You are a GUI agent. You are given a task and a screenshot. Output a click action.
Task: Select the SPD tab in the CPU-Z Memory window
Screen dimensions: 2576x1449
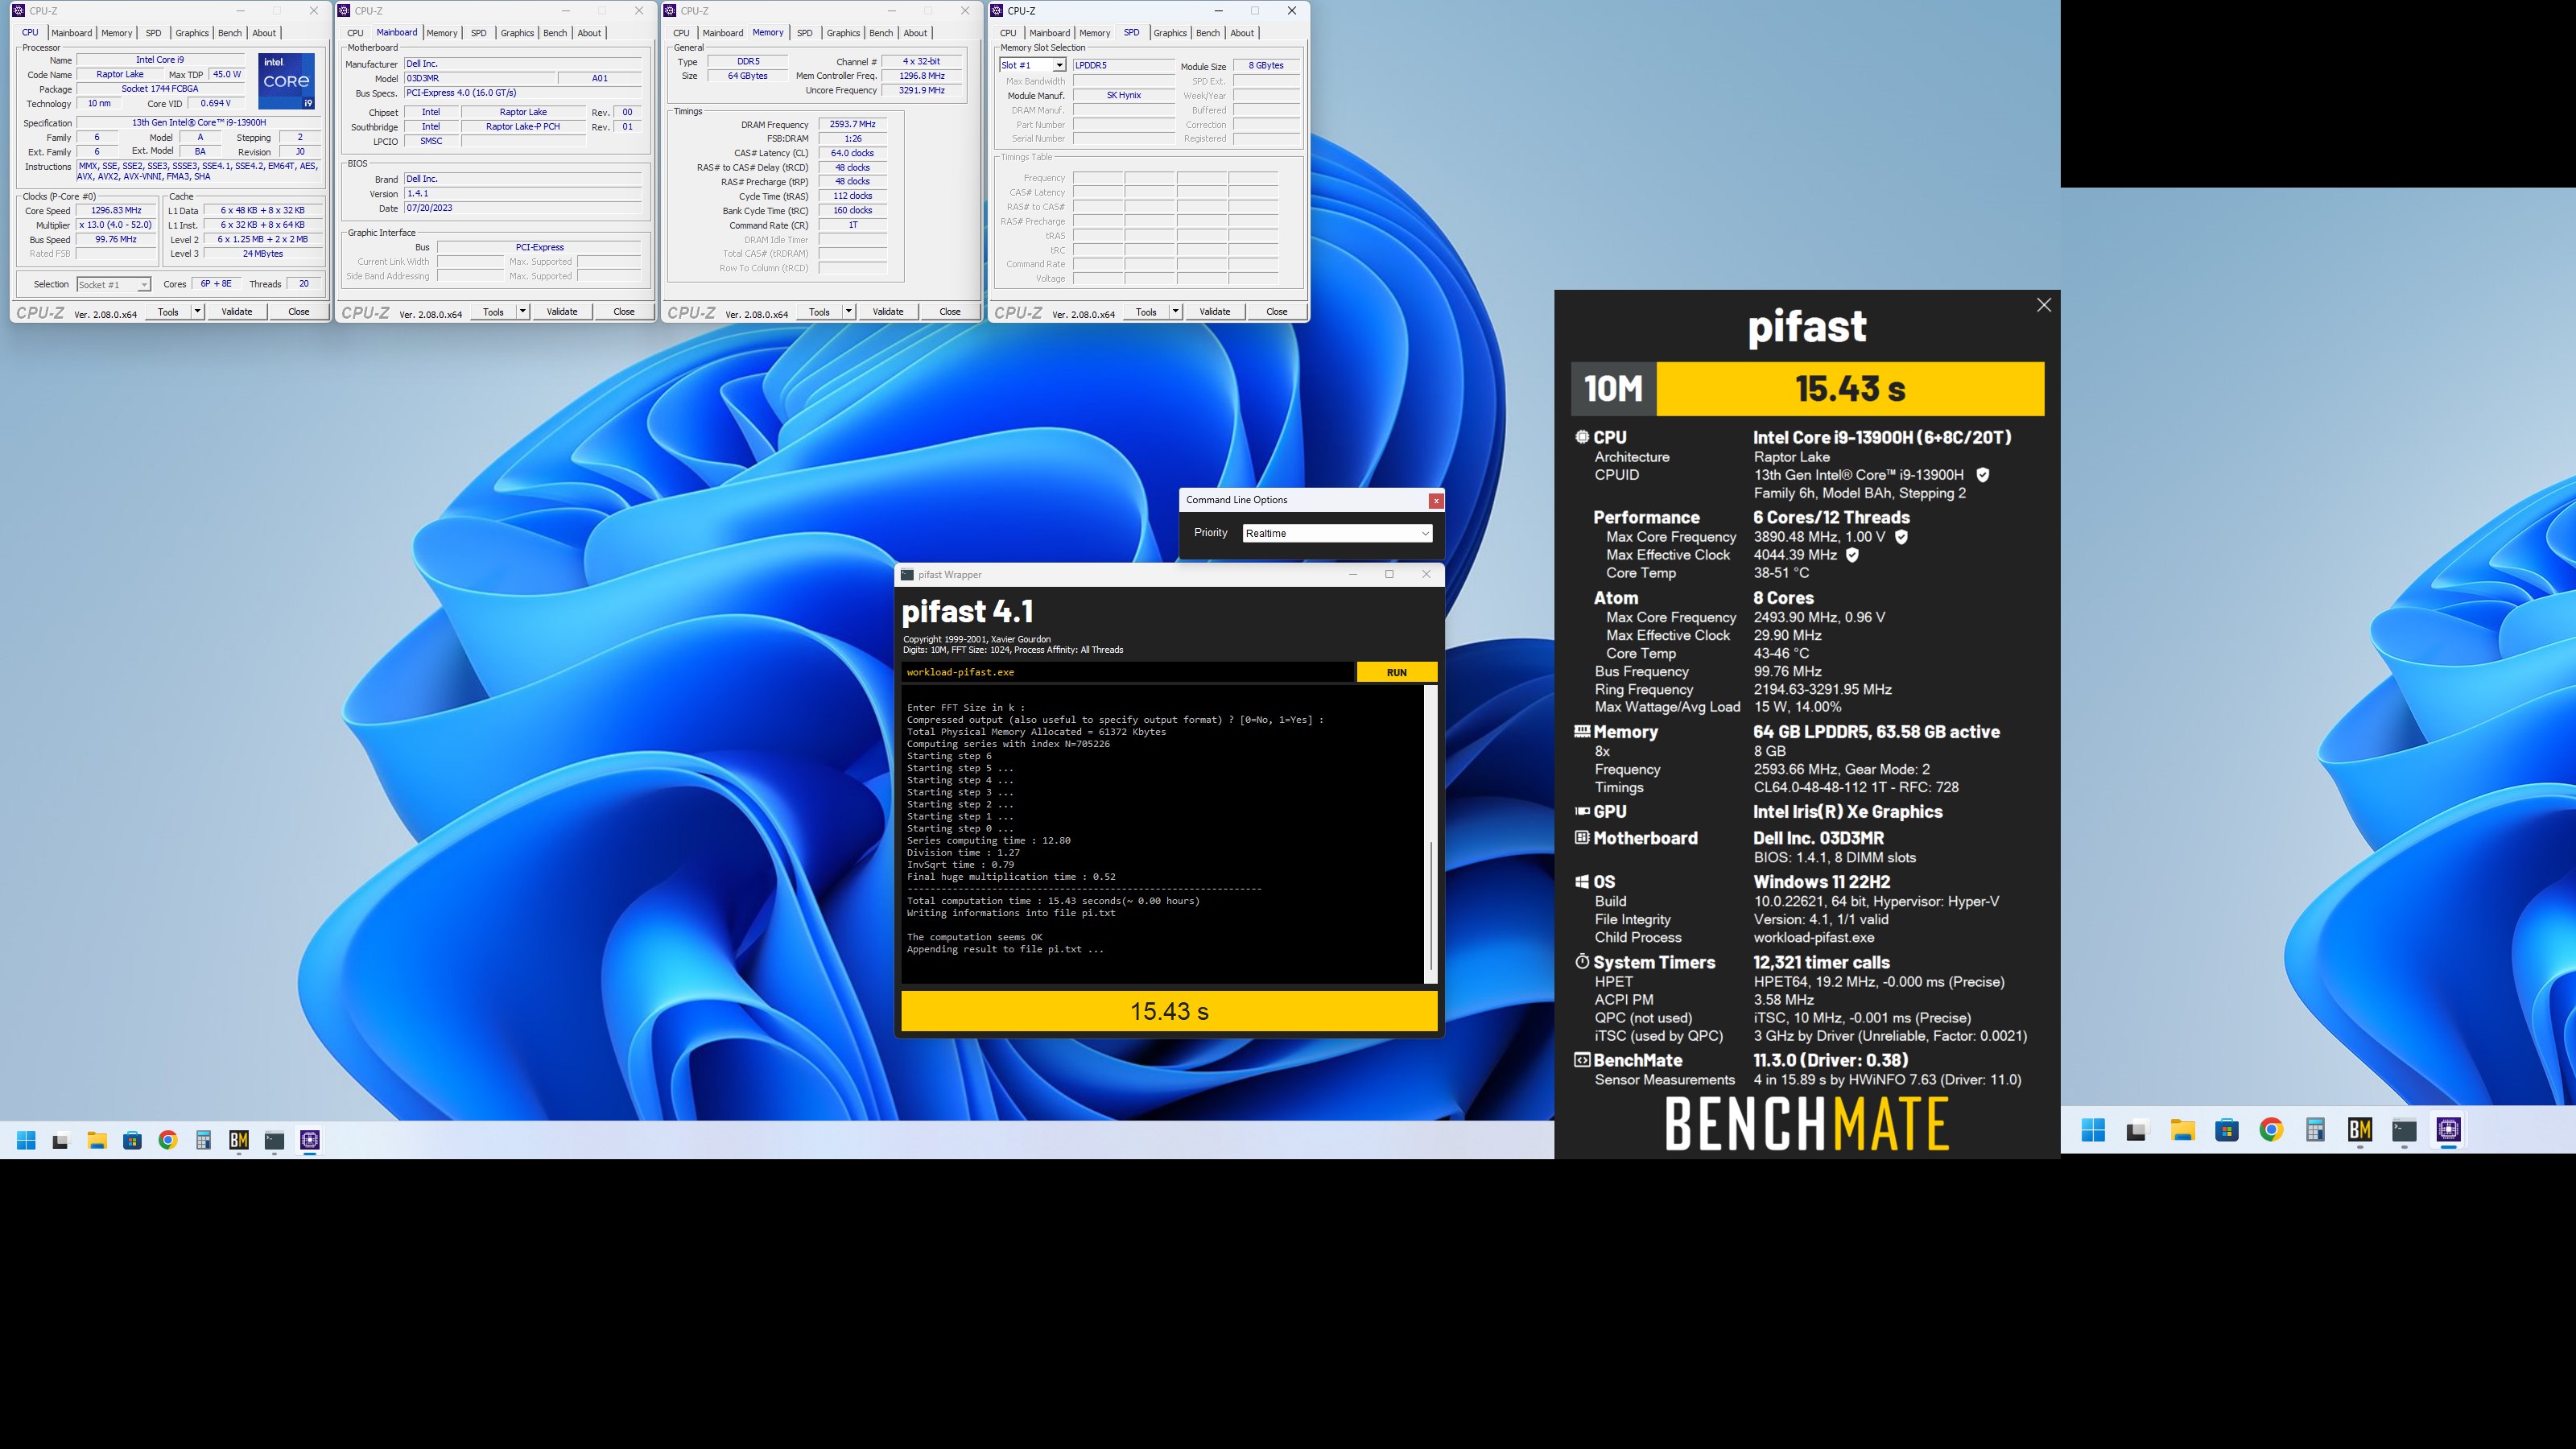click(x=805, y=33)
